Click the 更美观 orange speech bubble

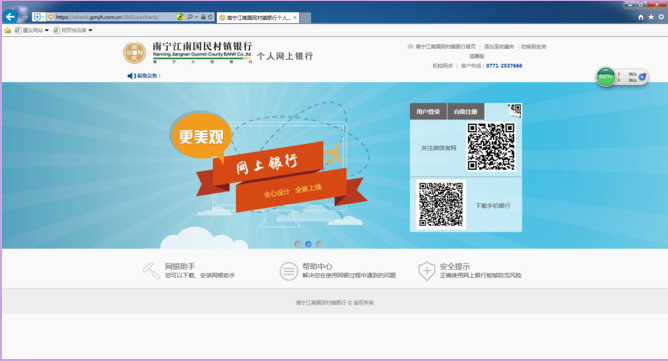[201, 136]
